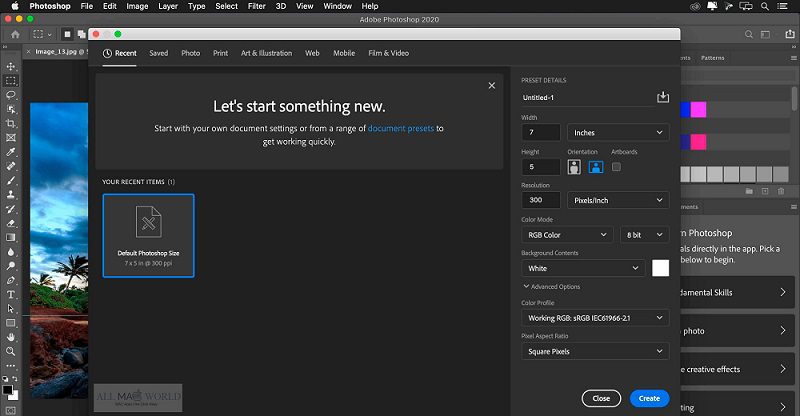The image size is (800, 416).
Task: Select the Blur tool
Action: [x=11, y=252]
